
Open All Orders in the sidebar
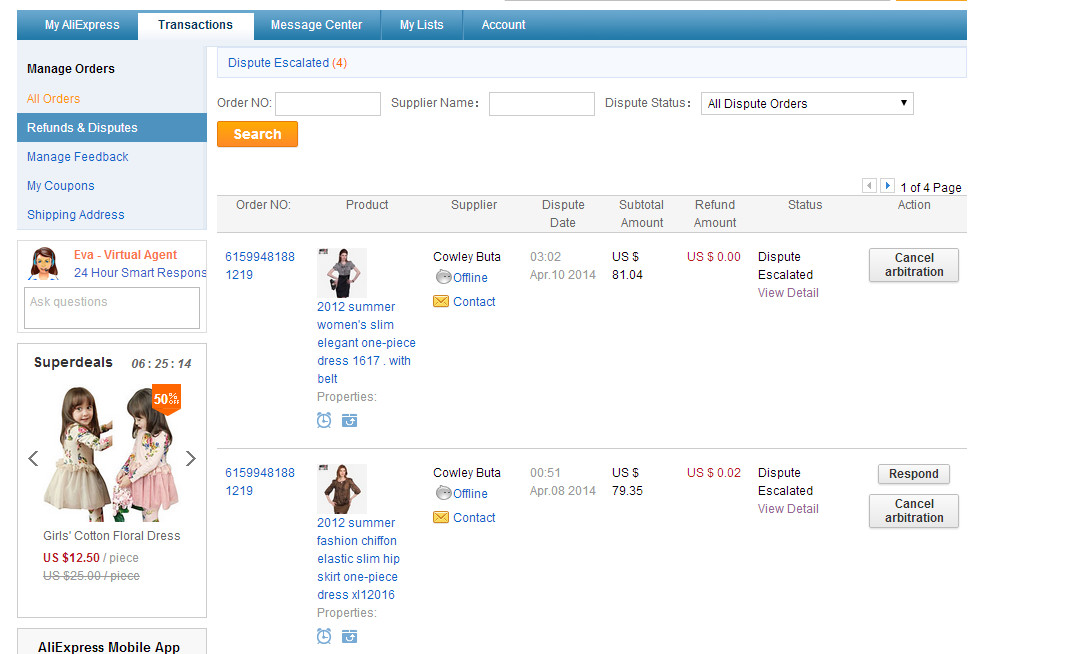(53, 98)
